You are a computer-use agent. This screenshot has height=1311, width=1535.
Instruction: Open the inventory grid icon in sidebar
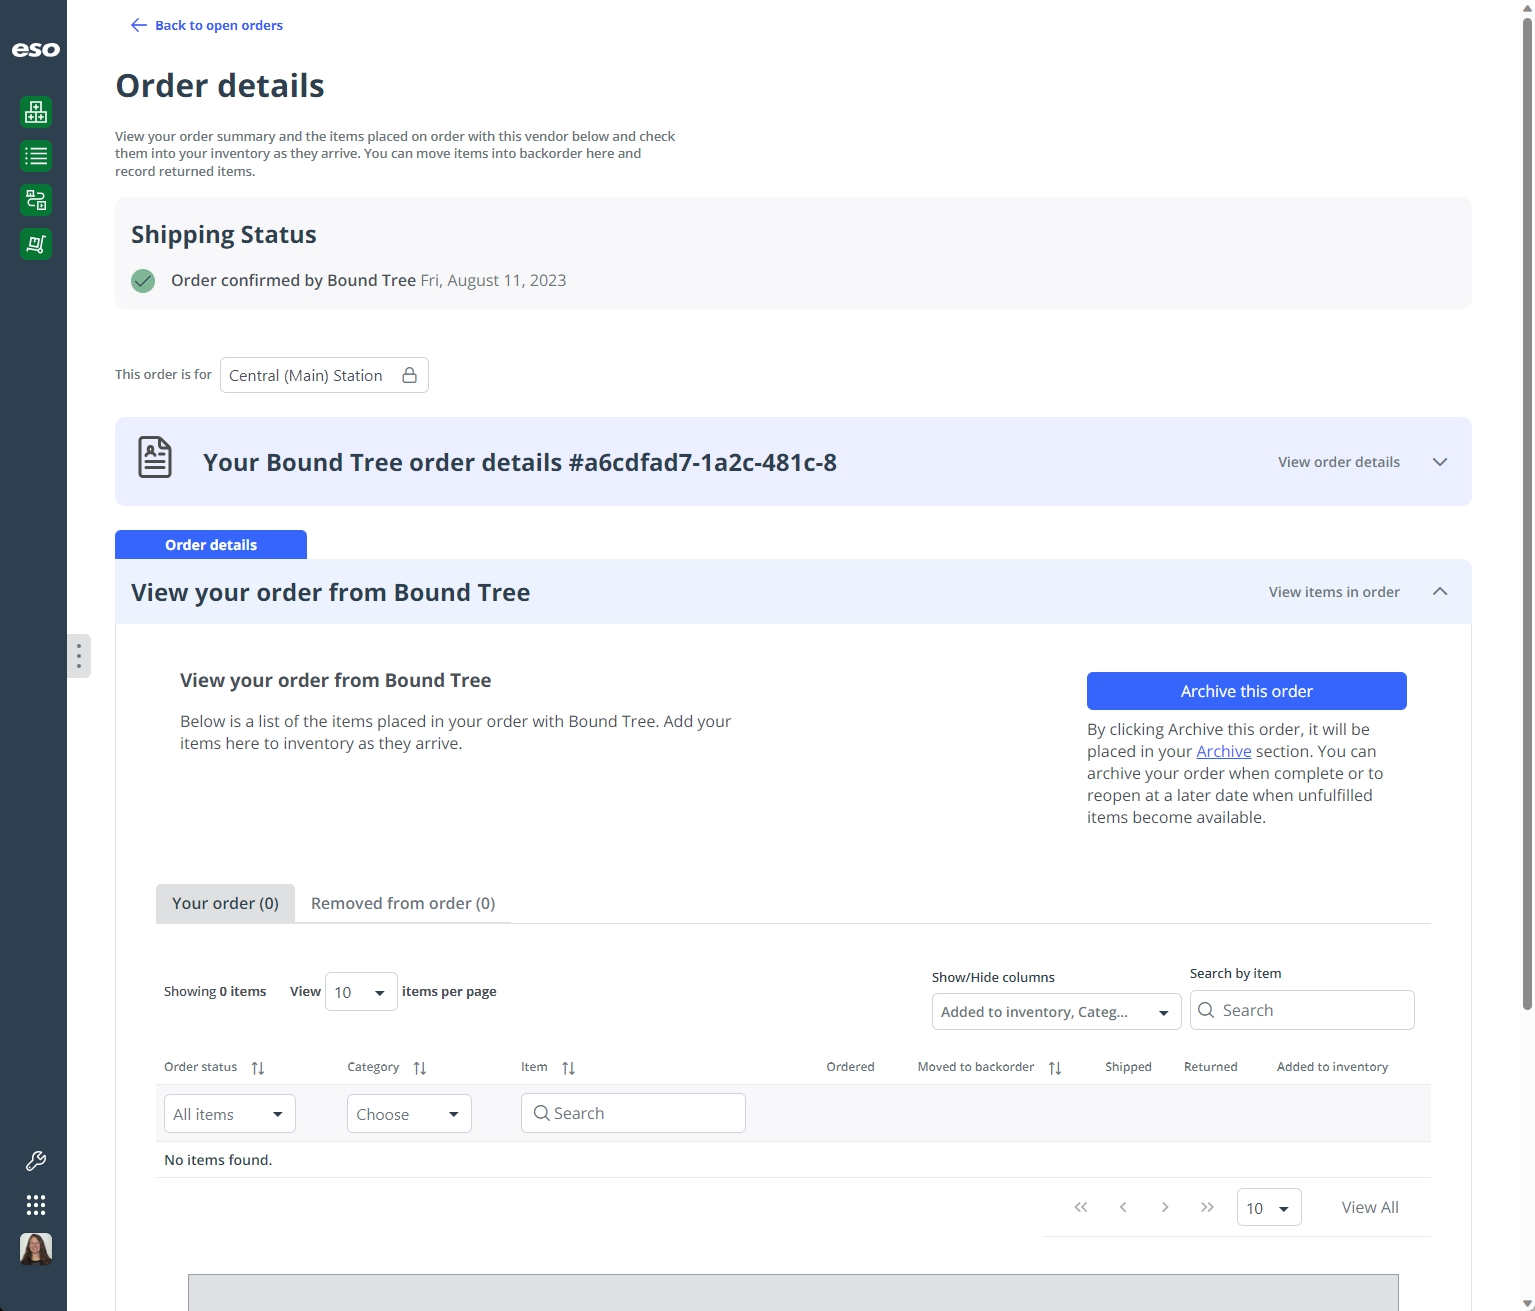pos(36,112)
